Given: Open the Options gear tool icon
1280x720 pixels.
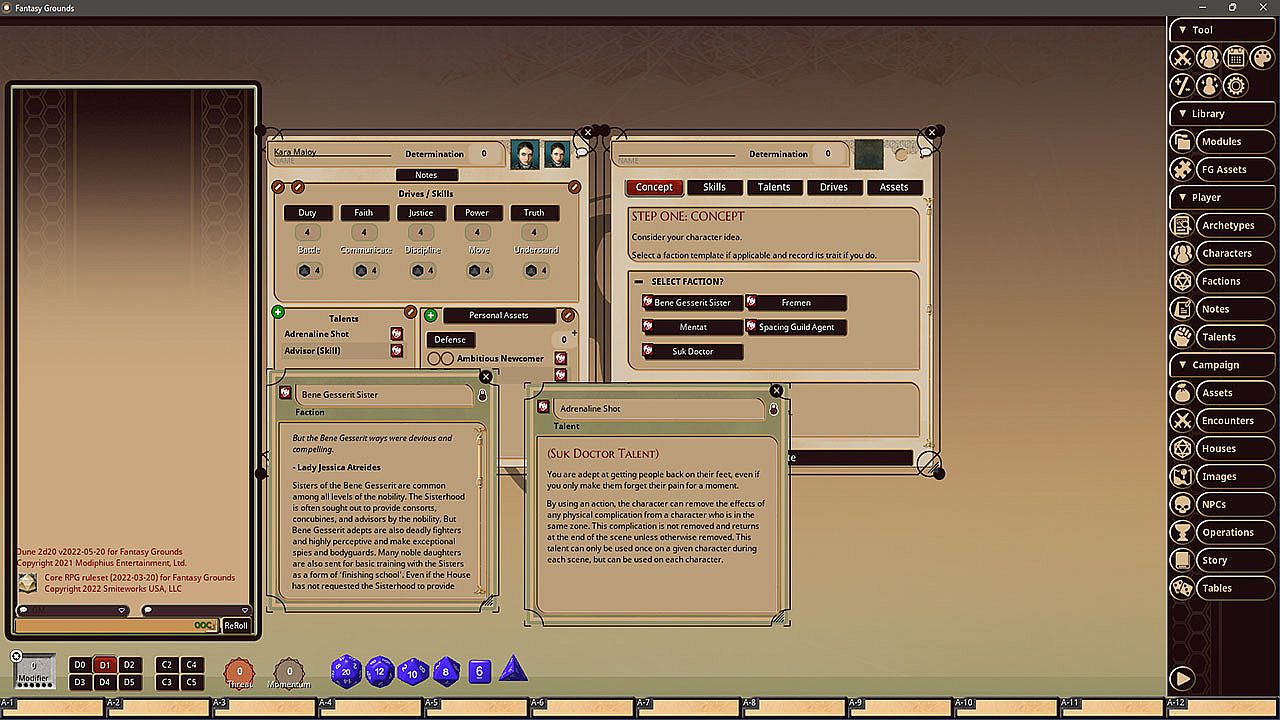Looking at the screenshot, I should [1235, 85].
